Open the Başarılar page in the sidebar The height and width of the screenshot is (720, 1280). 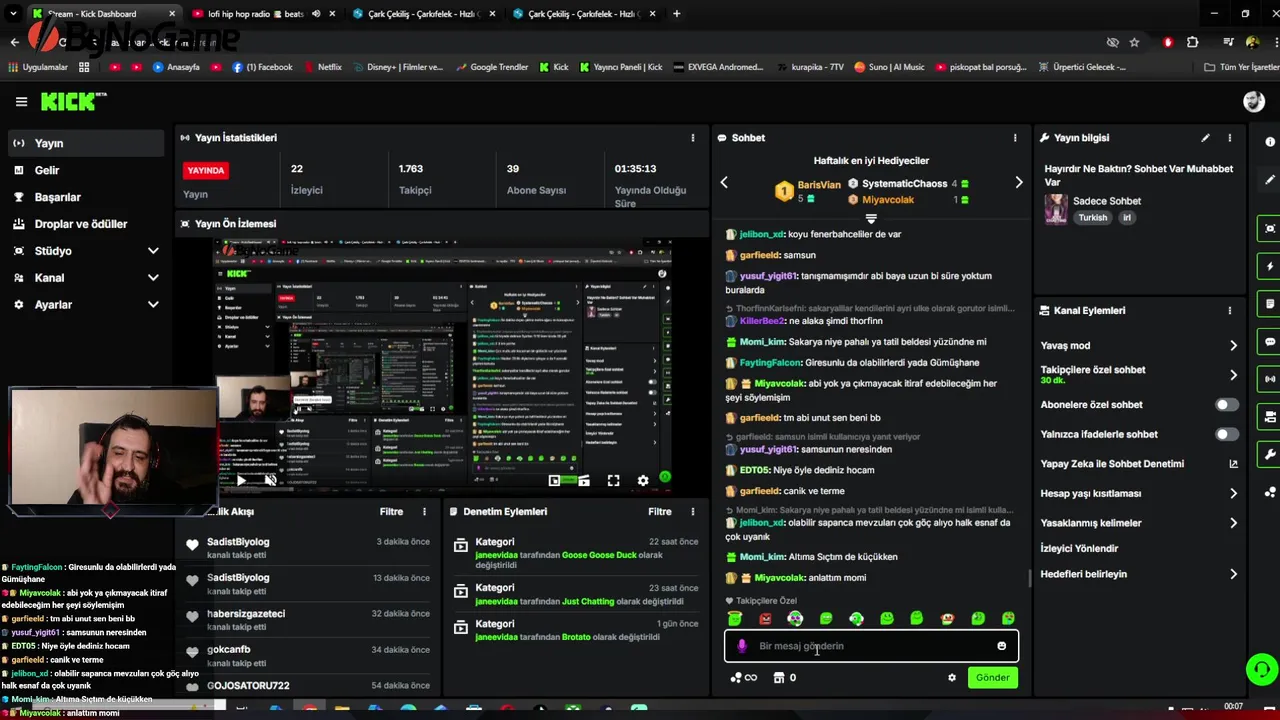click(x=86, y=197)
